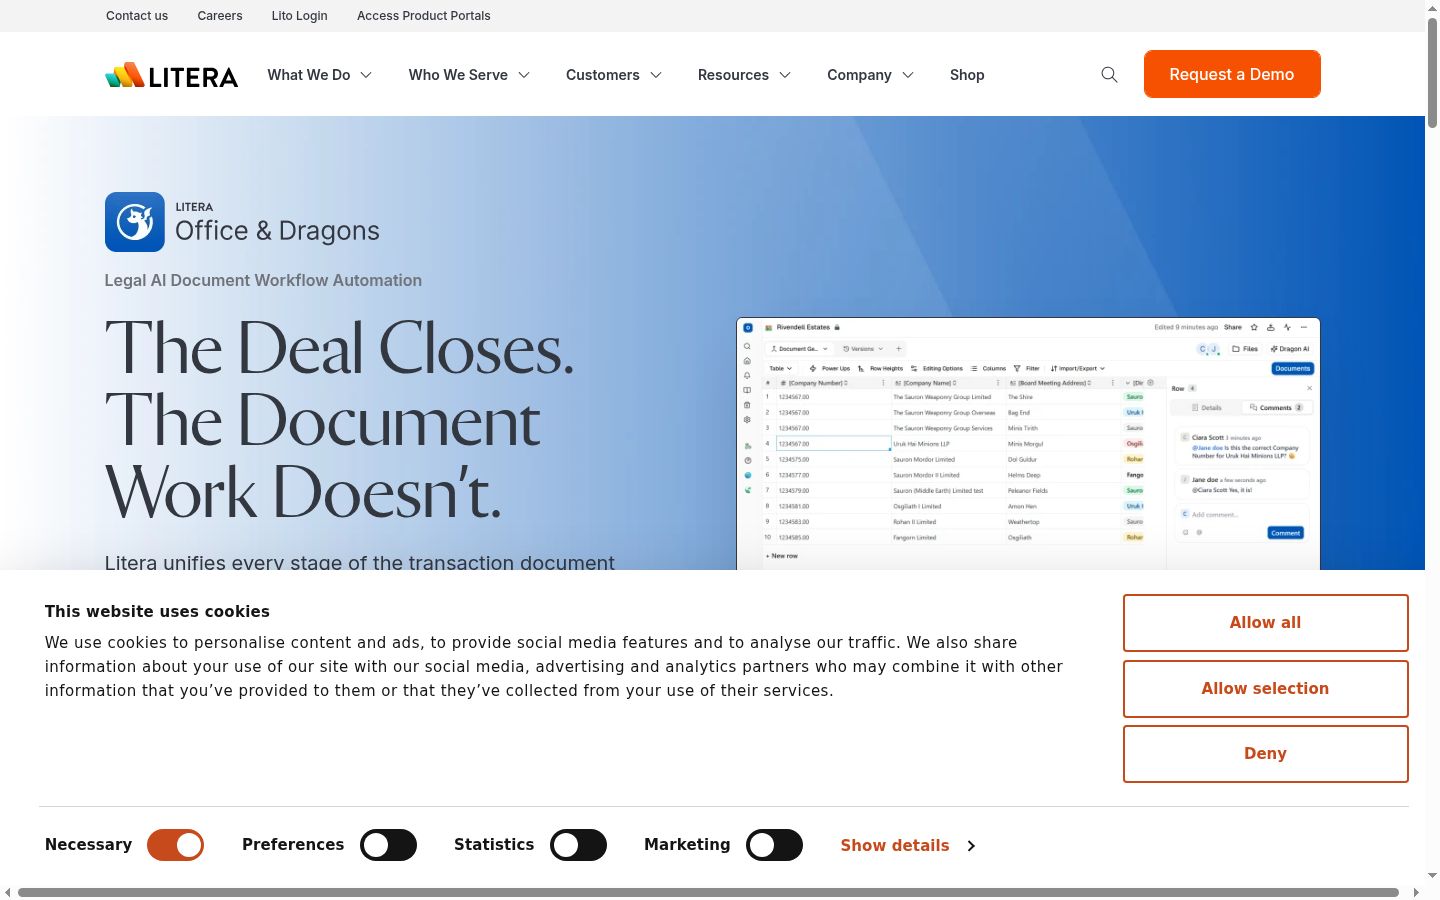Click the 'This website uses cookies' heading
Viewport: 1440px width, 900px height.
click(157, 612)
